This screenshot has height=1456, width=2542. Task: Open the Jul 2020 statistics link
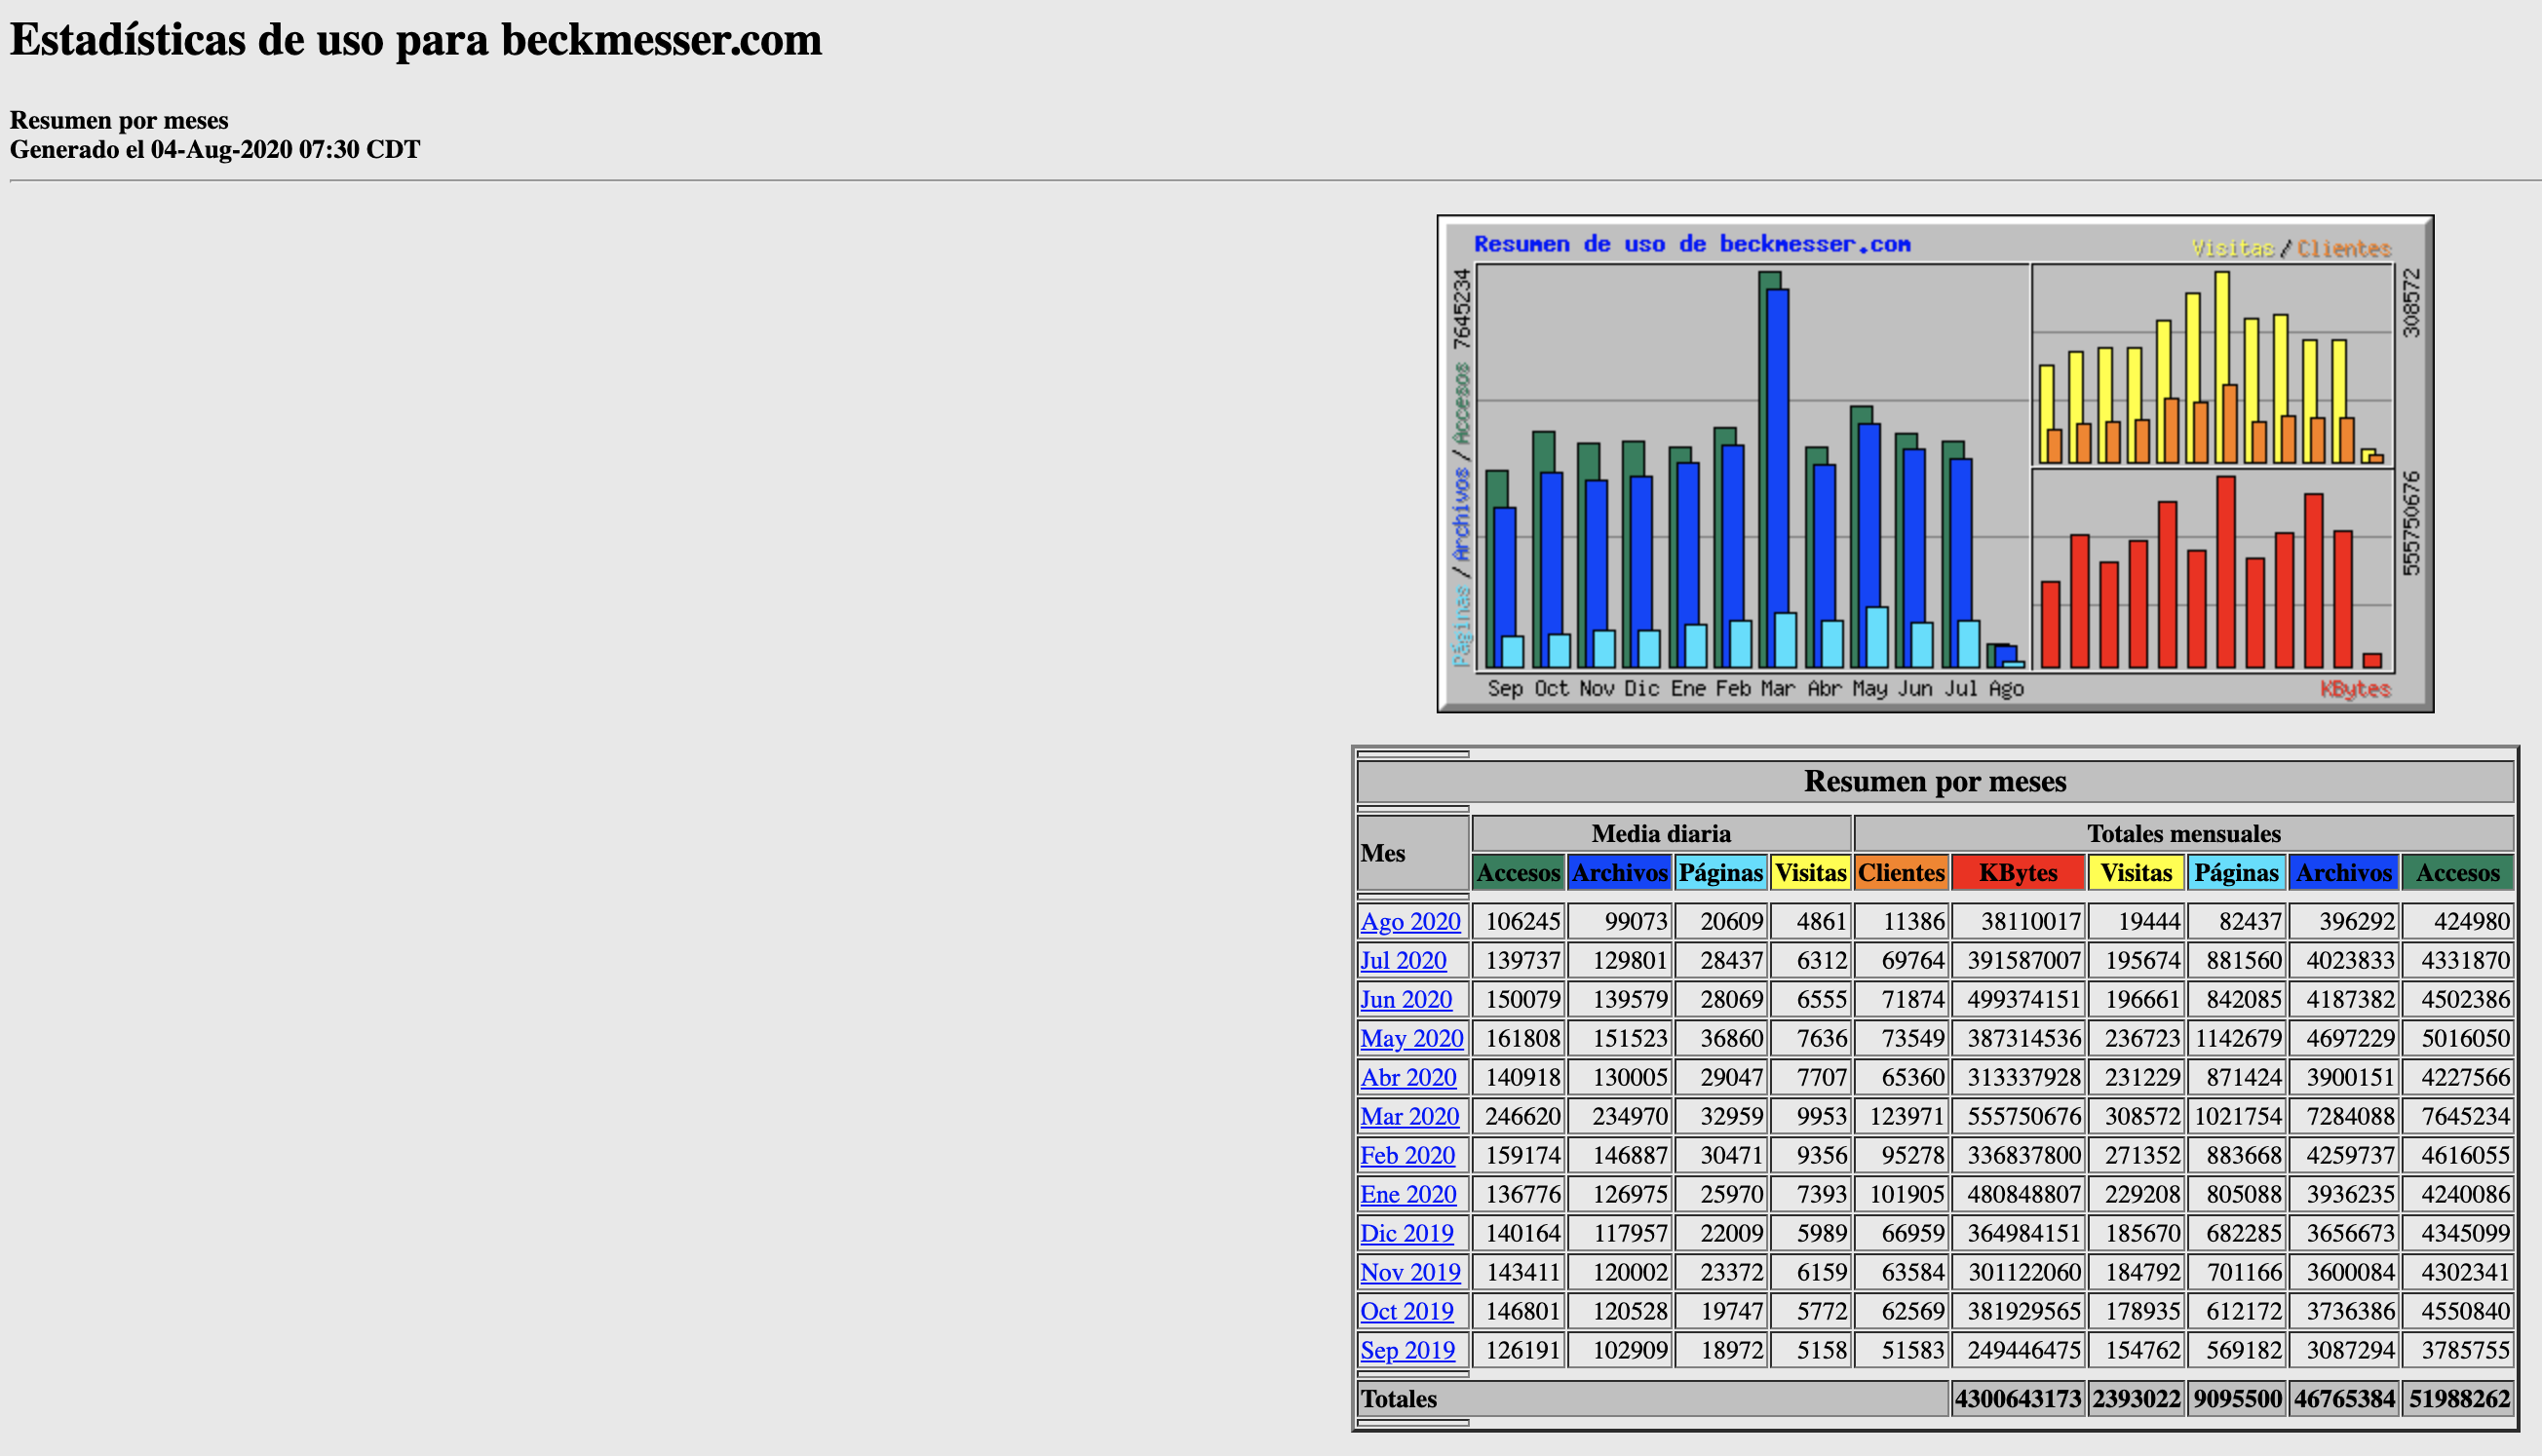tap(1403, 960)
